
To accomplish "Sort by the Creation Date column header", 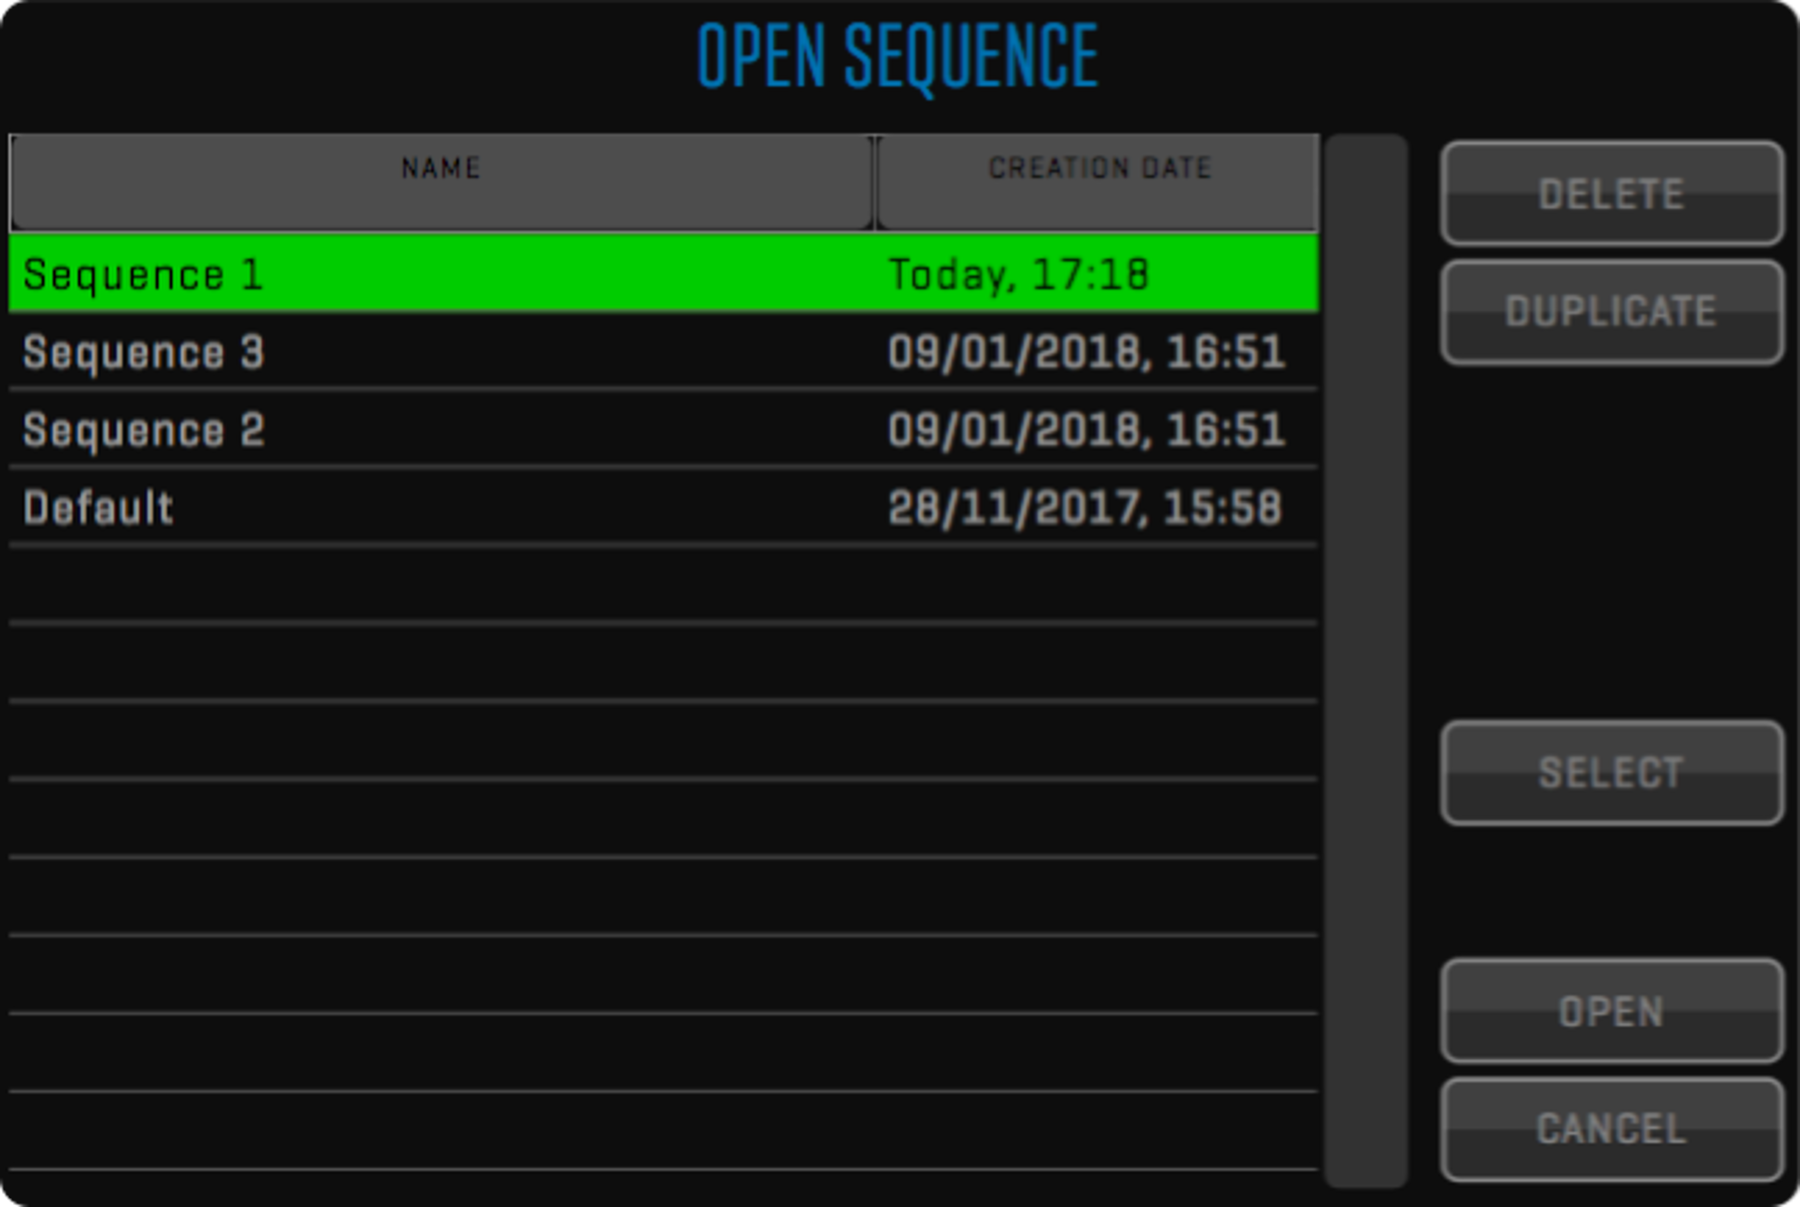I will [1099, 169].
